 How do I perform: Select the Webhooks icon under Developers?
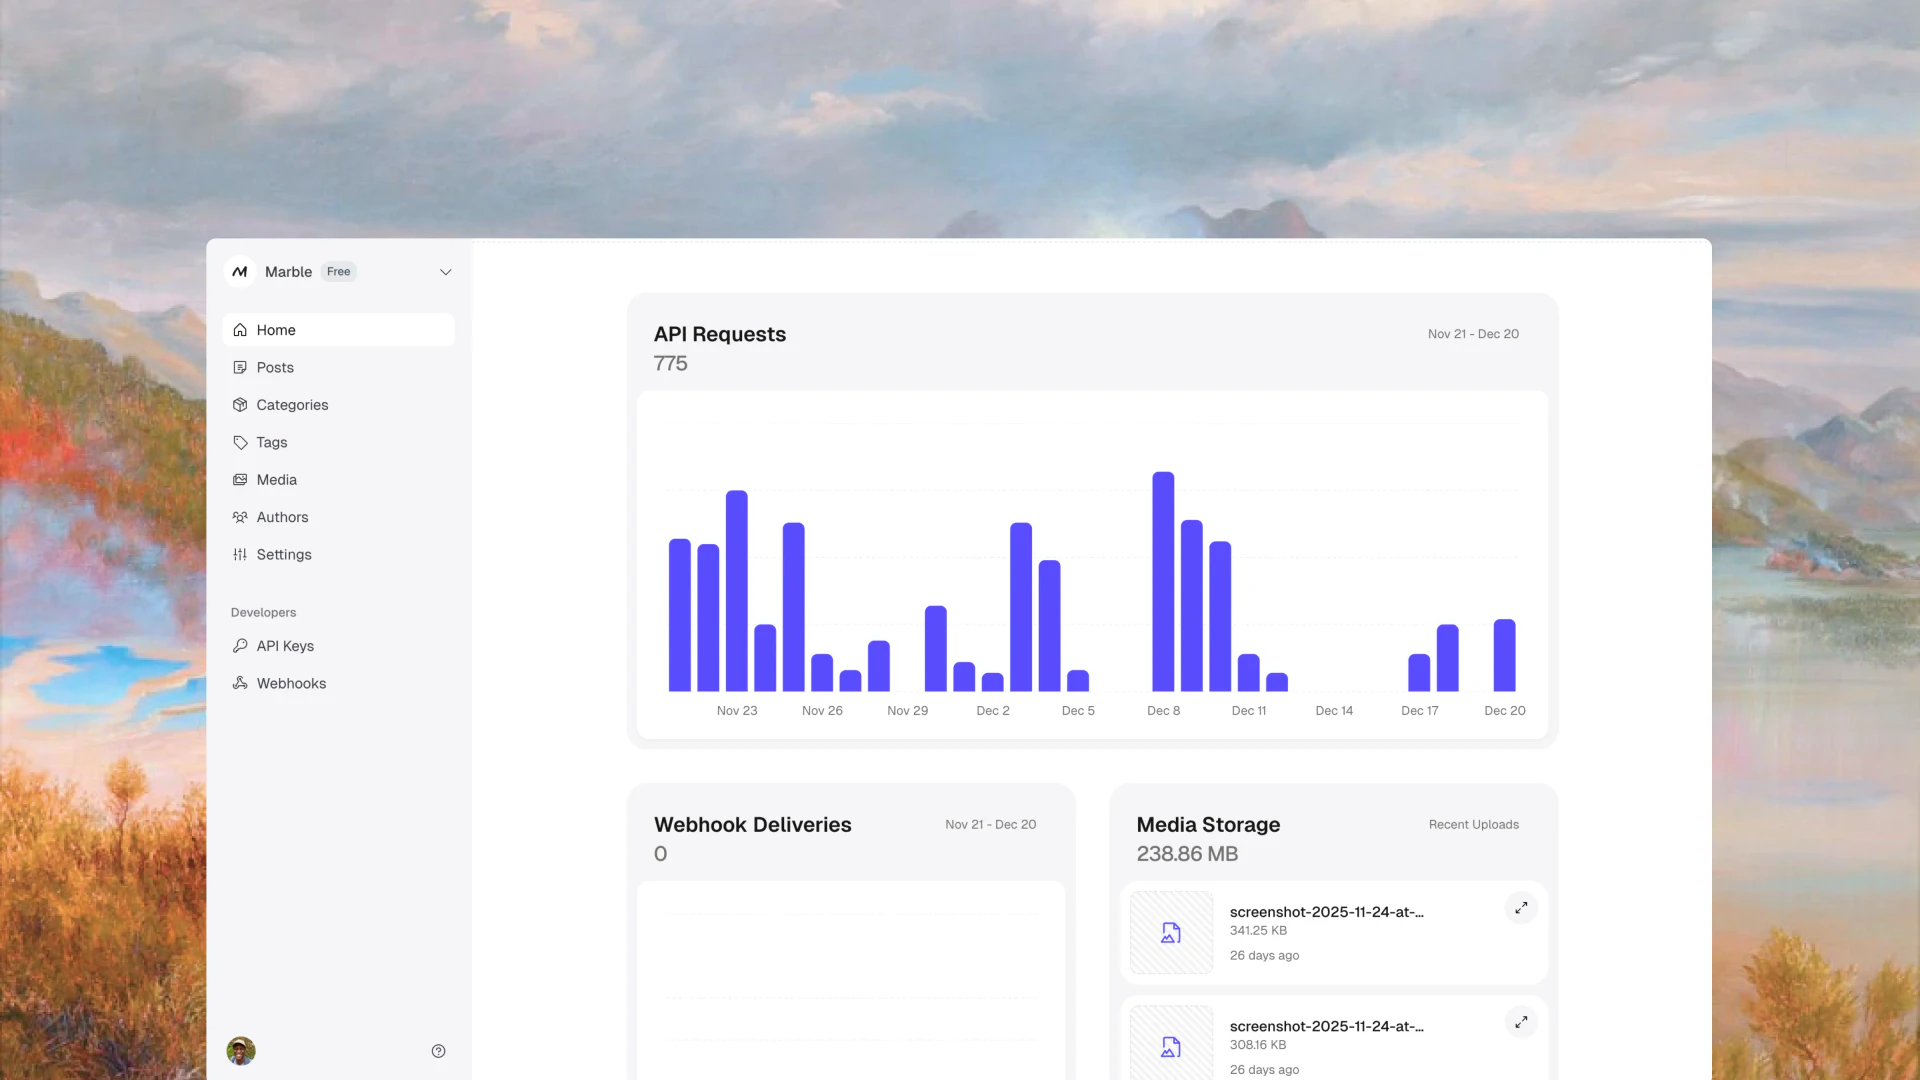tap(240, 683)
